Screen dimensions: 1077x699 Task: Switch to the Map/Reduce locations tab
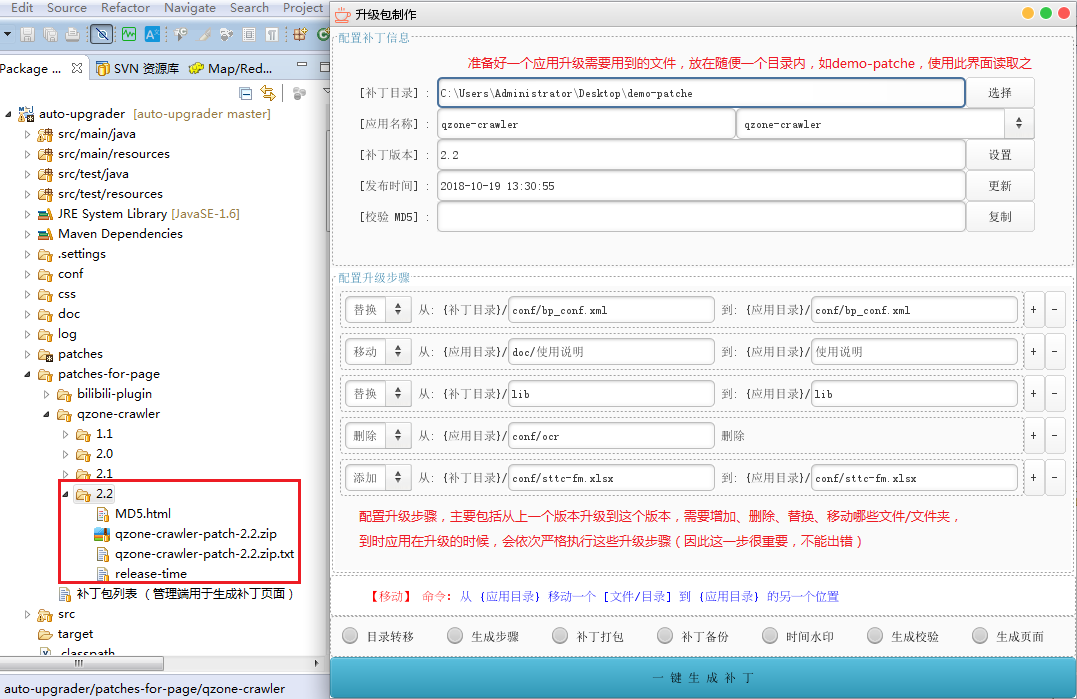[231, 68]
